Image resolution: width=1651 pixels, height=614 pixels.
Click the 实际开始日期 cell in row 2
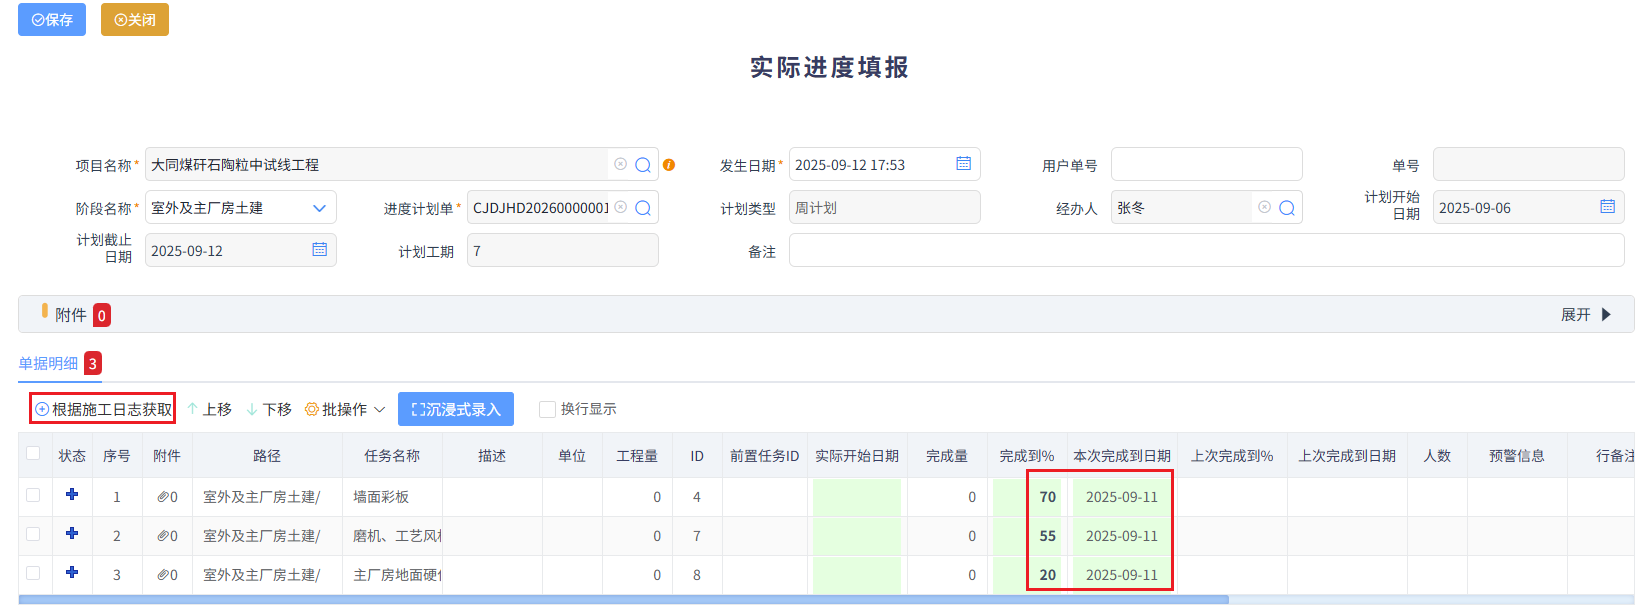pos(857,536)
